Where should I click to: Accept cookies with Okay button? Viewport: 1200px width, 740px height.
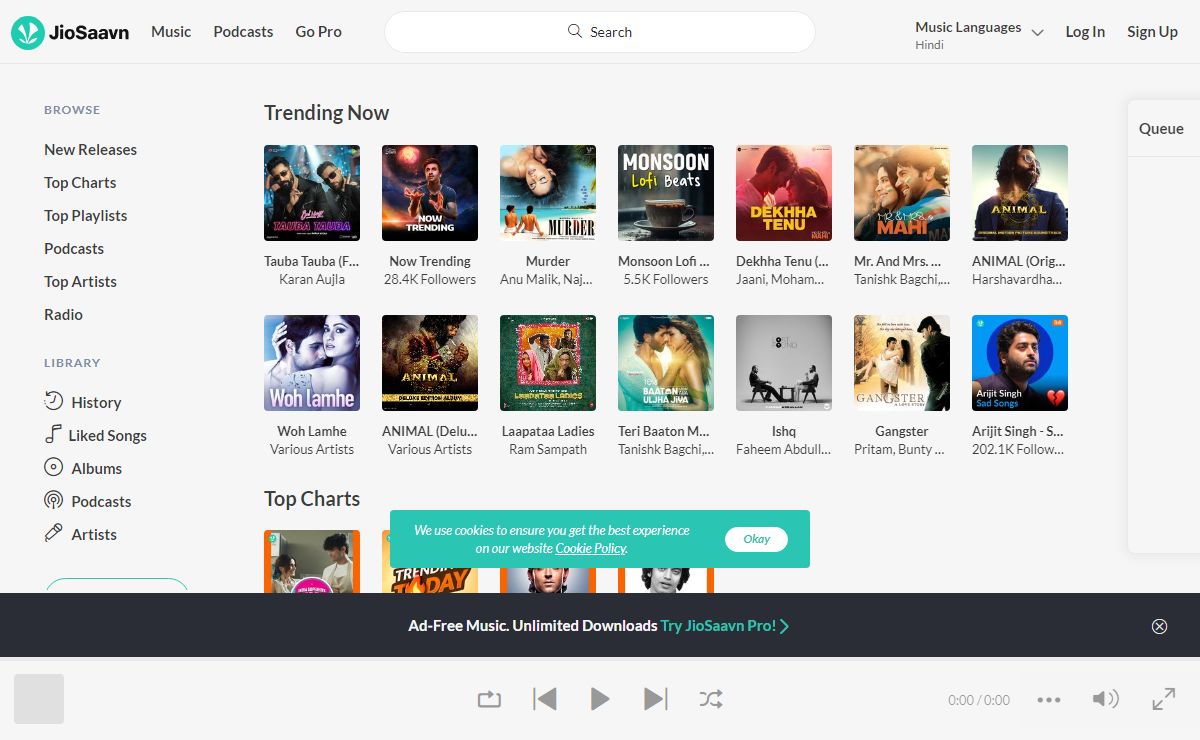(x=756, y=539)
